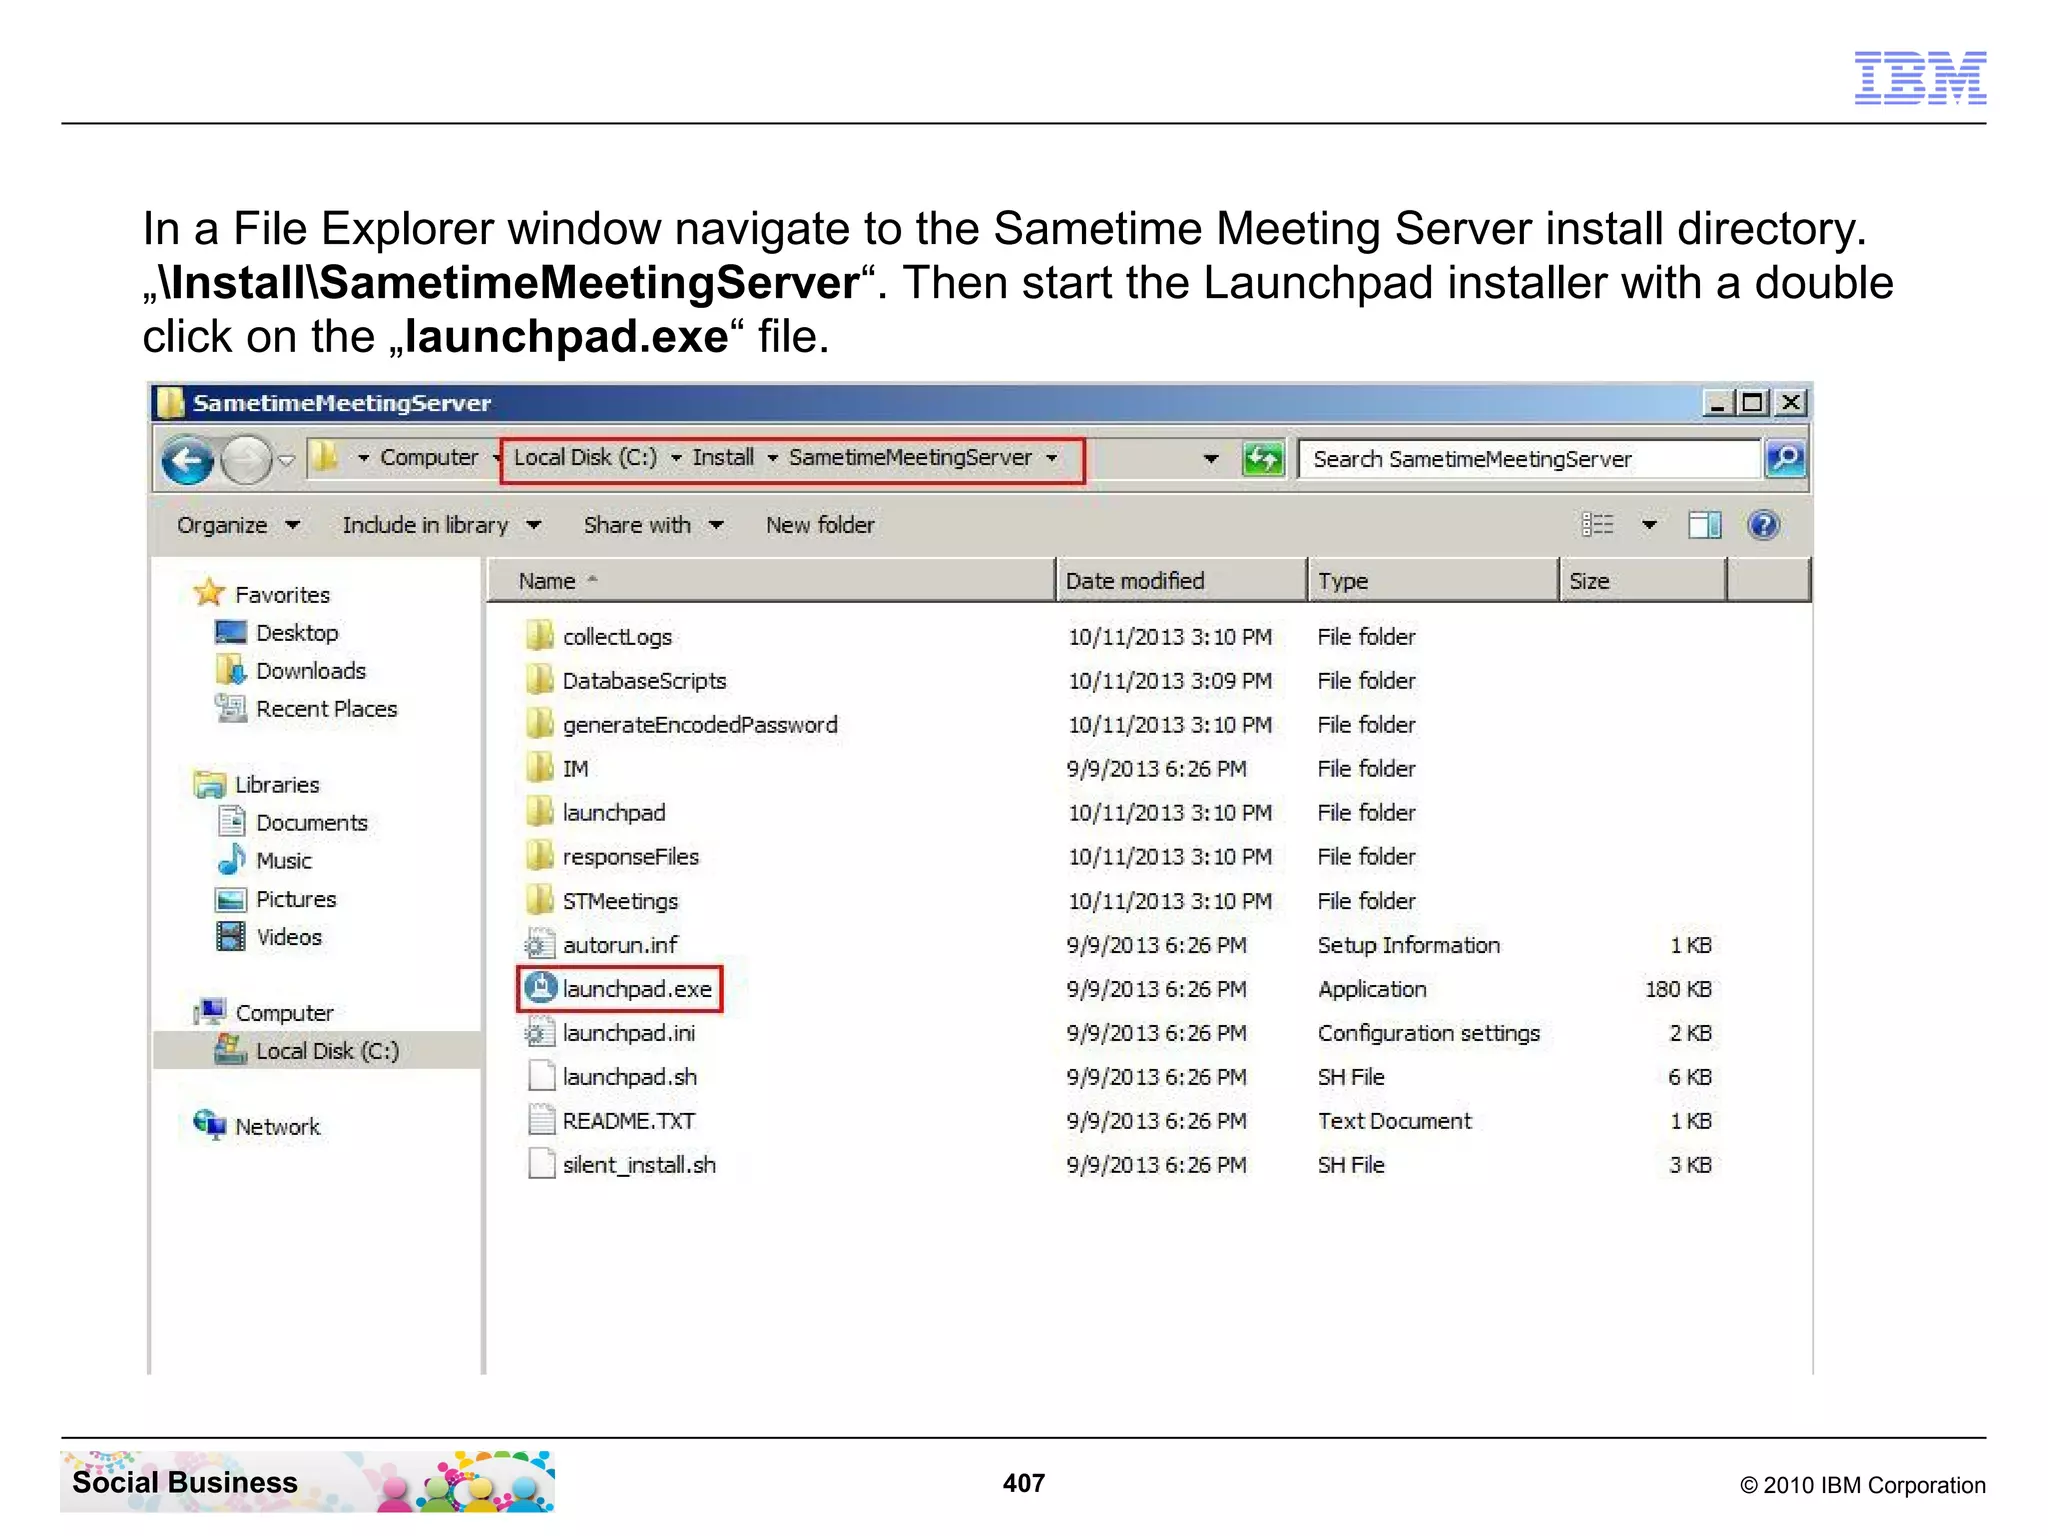
Task: Select the DatabaseScripts folder
Action: point(644,681)
